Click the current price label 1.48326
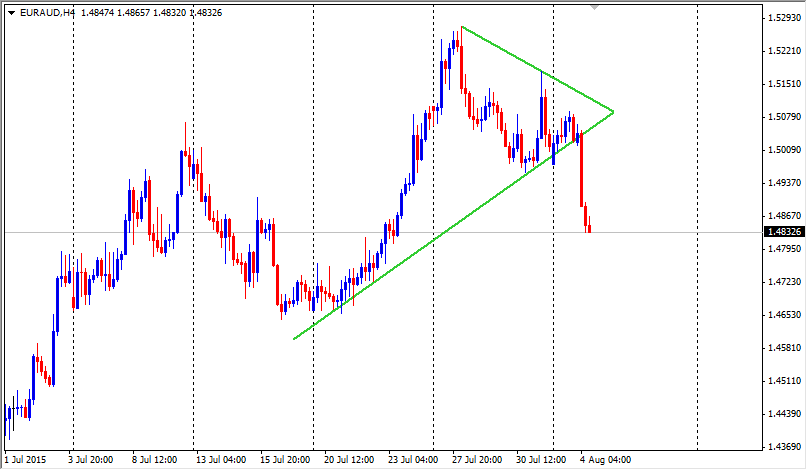Viewport: 807px width, 470px height. coord(784,232)
